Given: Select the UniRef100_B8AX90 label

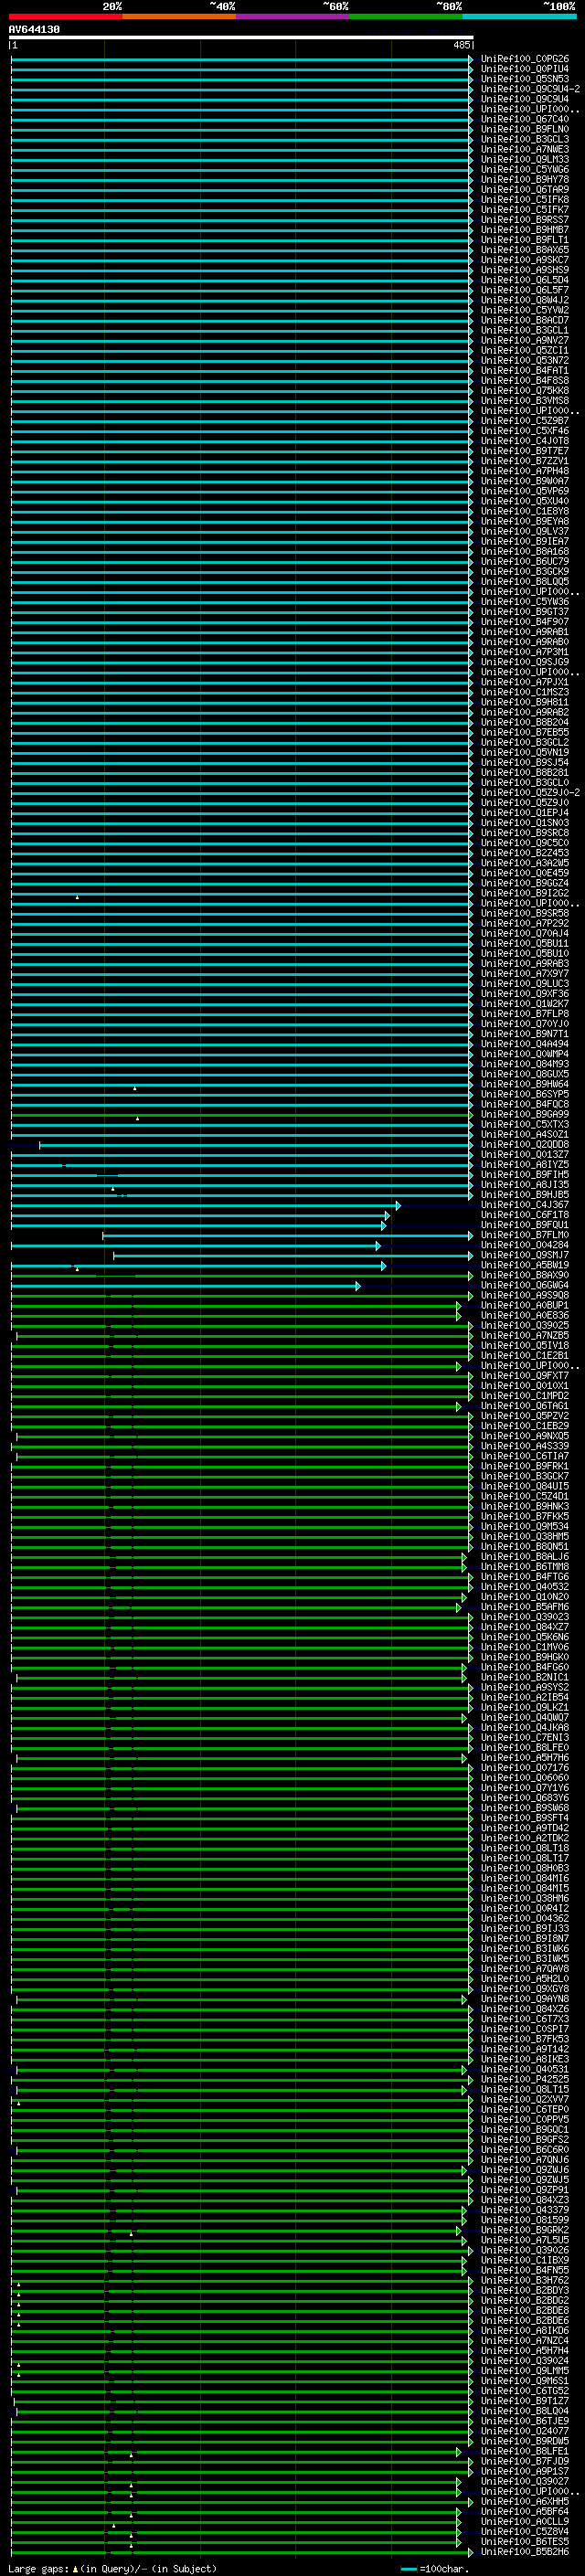Looking at the screenshot, I should (x=524, y=1275).
